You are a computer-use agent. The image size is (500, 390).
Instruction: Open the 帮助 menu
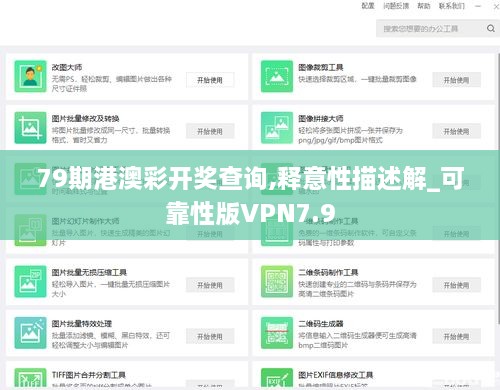(424, 6)
